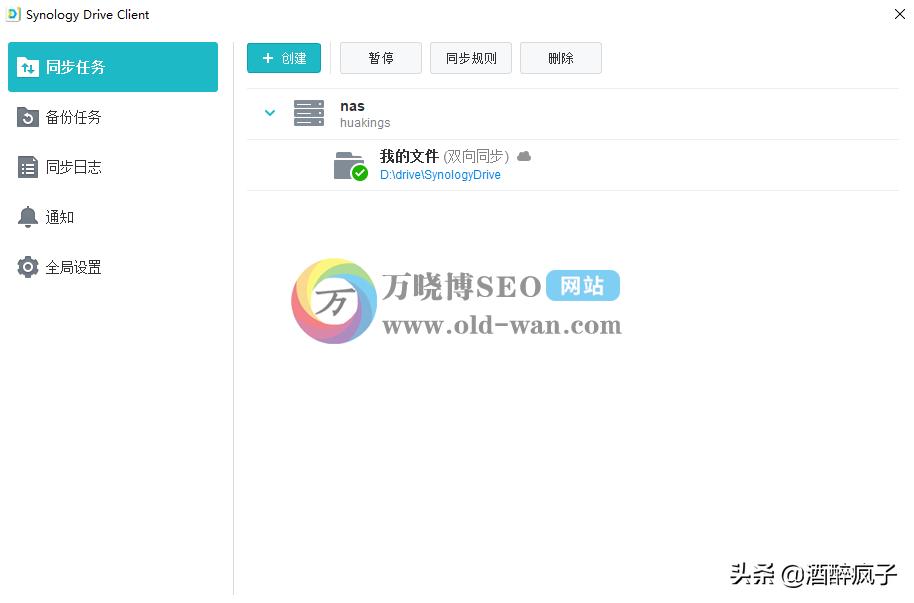
Task: Select the 备份任务 (Backup Tasks) icon
Action: click(x=29, y=117)
